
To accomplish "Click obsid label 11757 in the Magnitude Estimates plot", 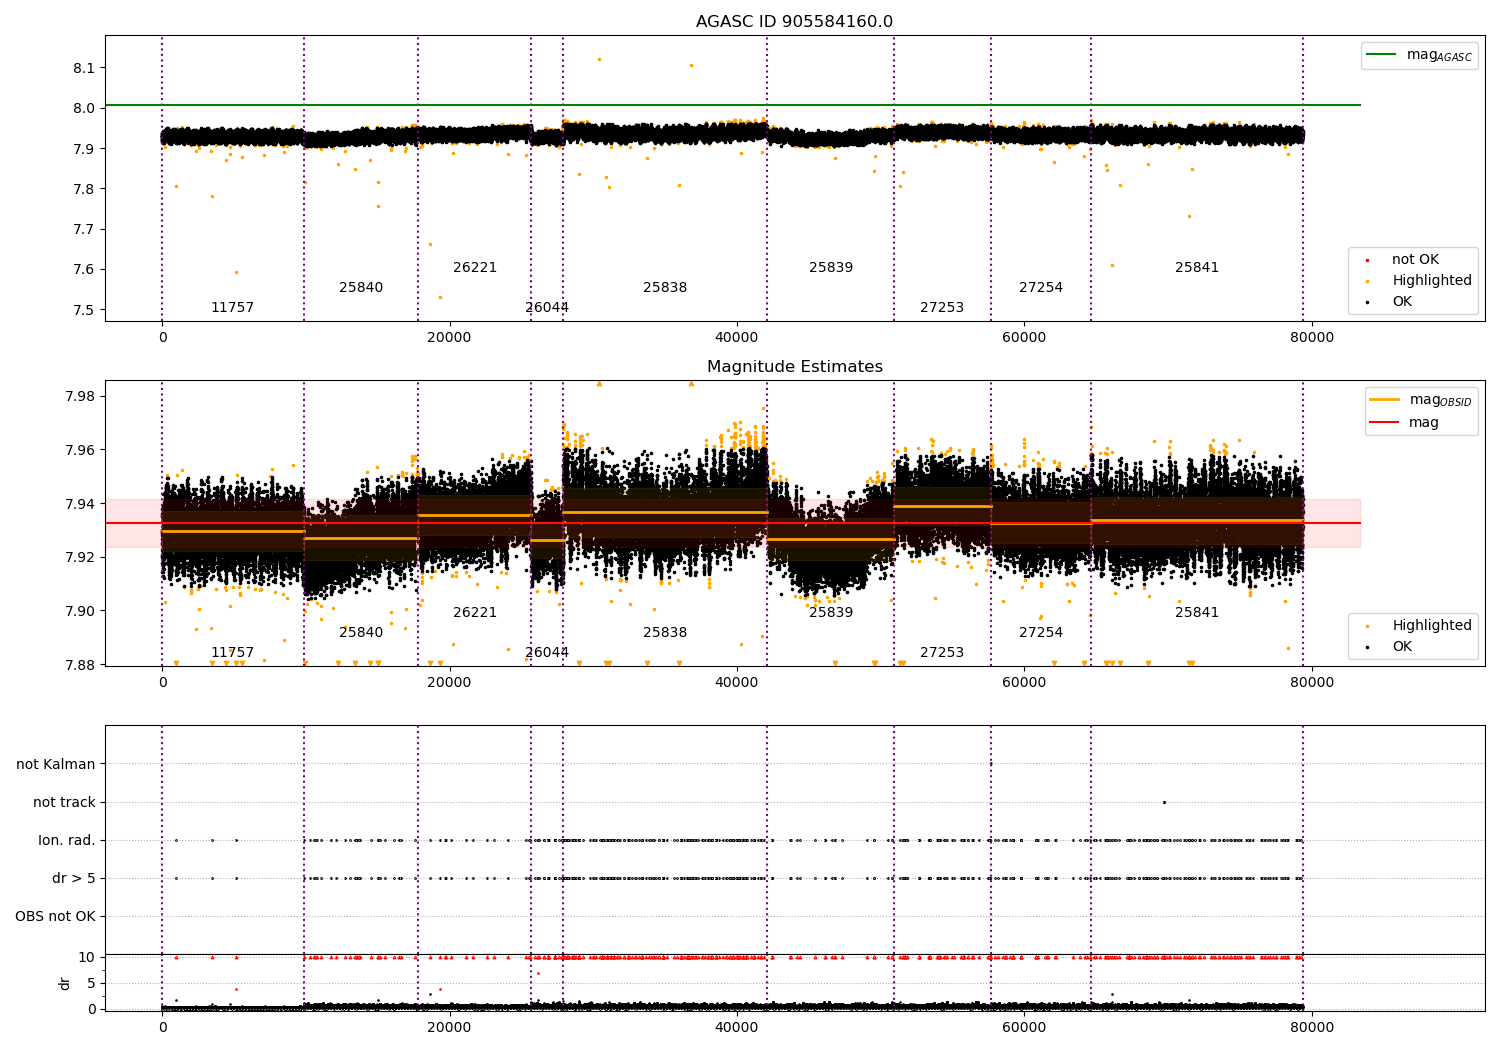I will click(232, 652).
